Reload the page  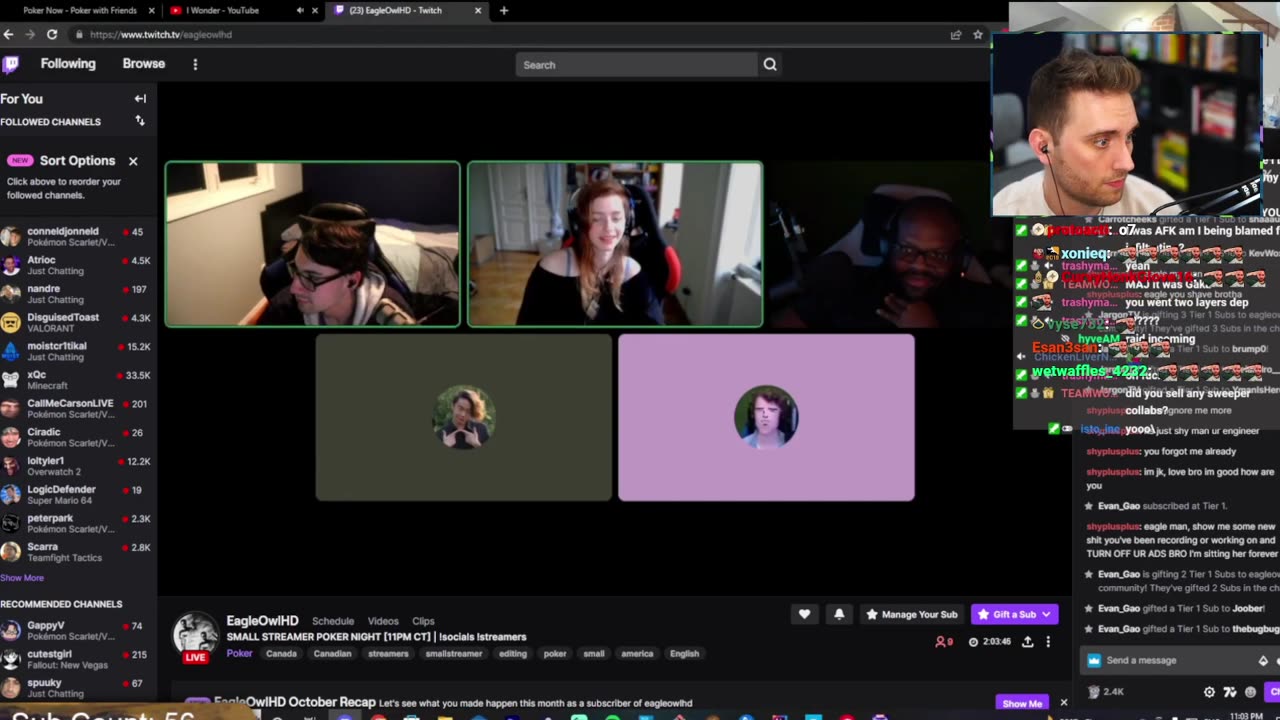pyautogui.click(x=52, y=34)
